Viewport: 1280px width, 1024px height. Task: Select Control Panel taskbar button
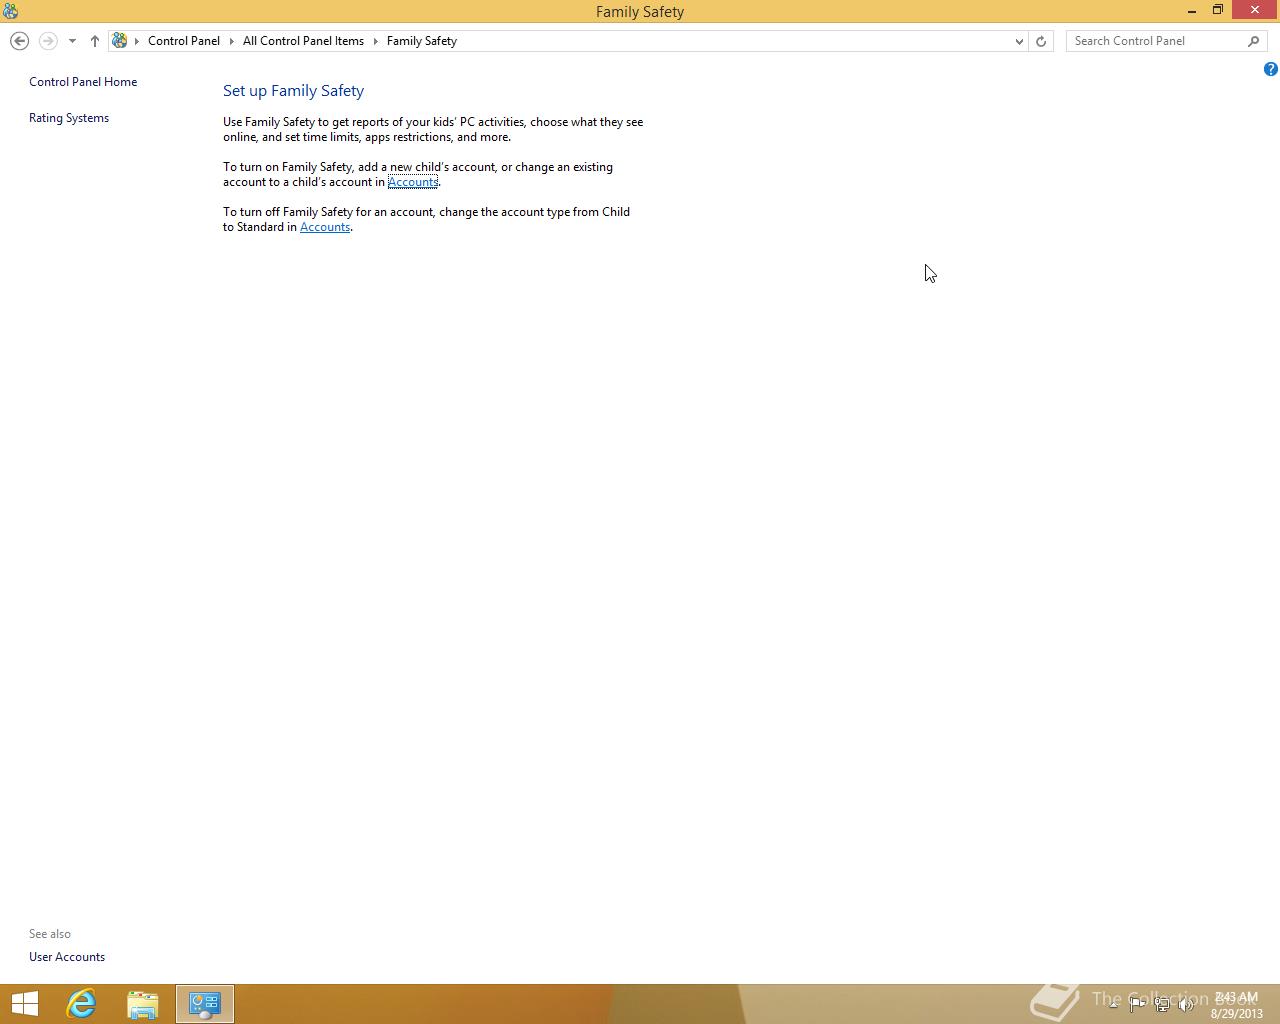click(x=205, y=1004)
